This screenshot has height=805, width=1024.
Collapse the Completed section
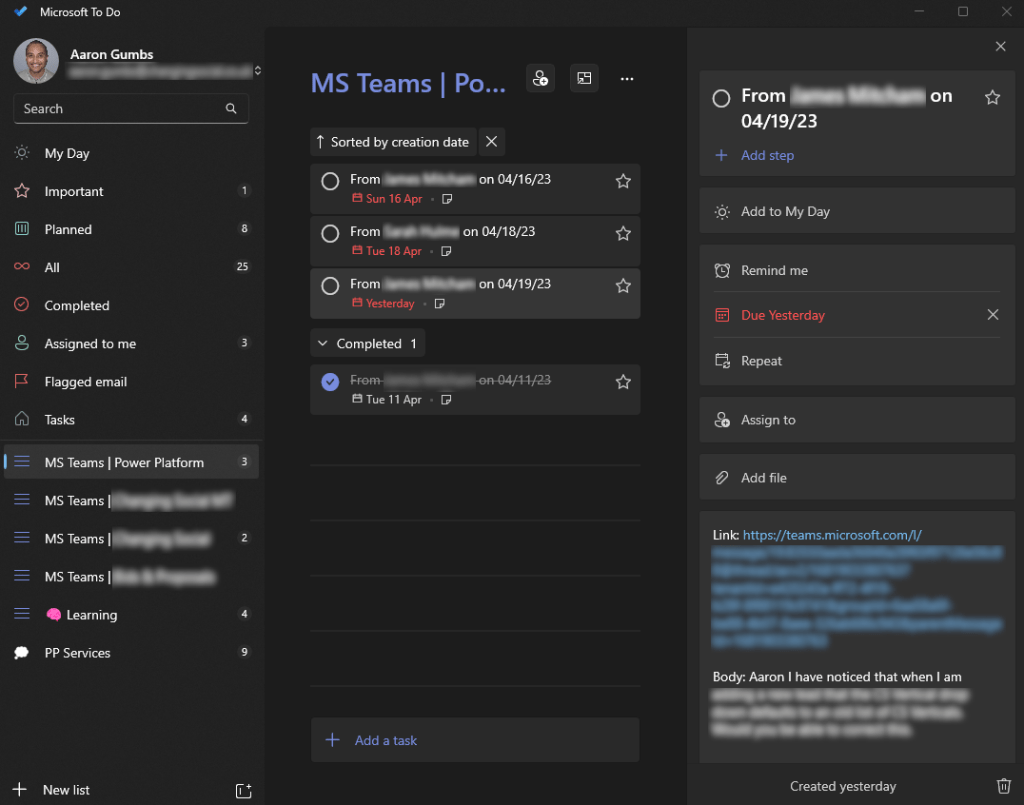pos(323,343)
